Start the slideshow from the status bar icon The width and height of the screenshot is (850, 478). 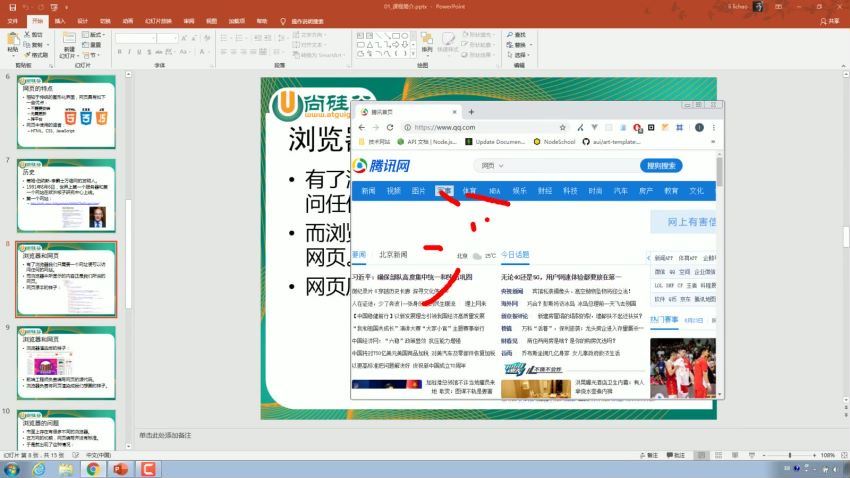pyautogui.click(x=752, y=455)
